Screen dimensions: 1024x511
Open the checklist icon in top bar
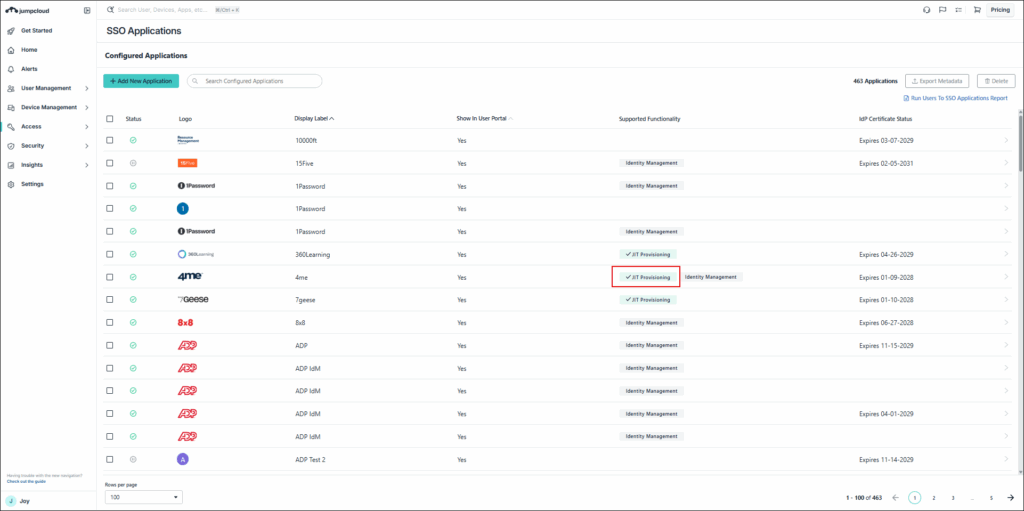click(x=958, y=10)
